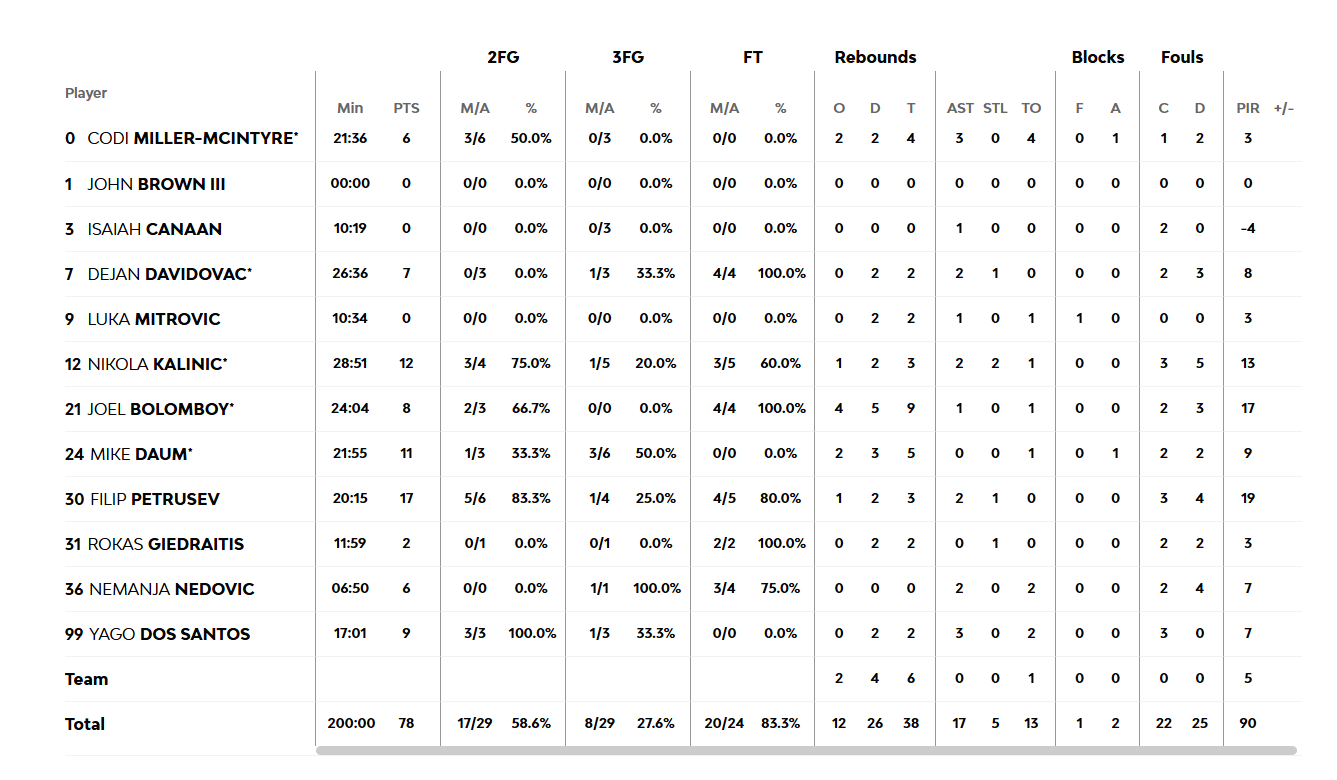Image resolution: width=1337 pixels, height=780 pixels.
Task: Open Filip Petrusev player link
Action: [155, 499]
